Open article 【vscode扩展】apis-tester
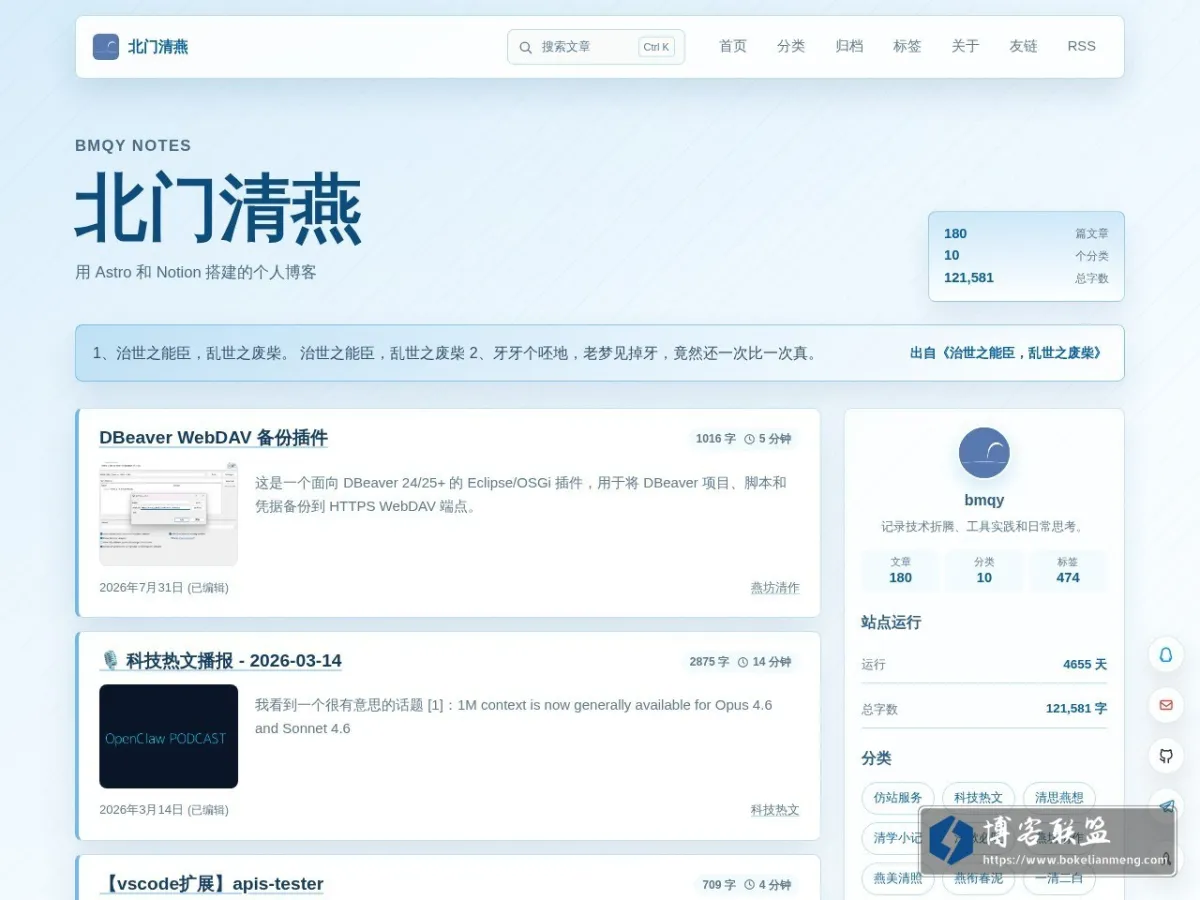1200x900 pixels. [211, 884]
